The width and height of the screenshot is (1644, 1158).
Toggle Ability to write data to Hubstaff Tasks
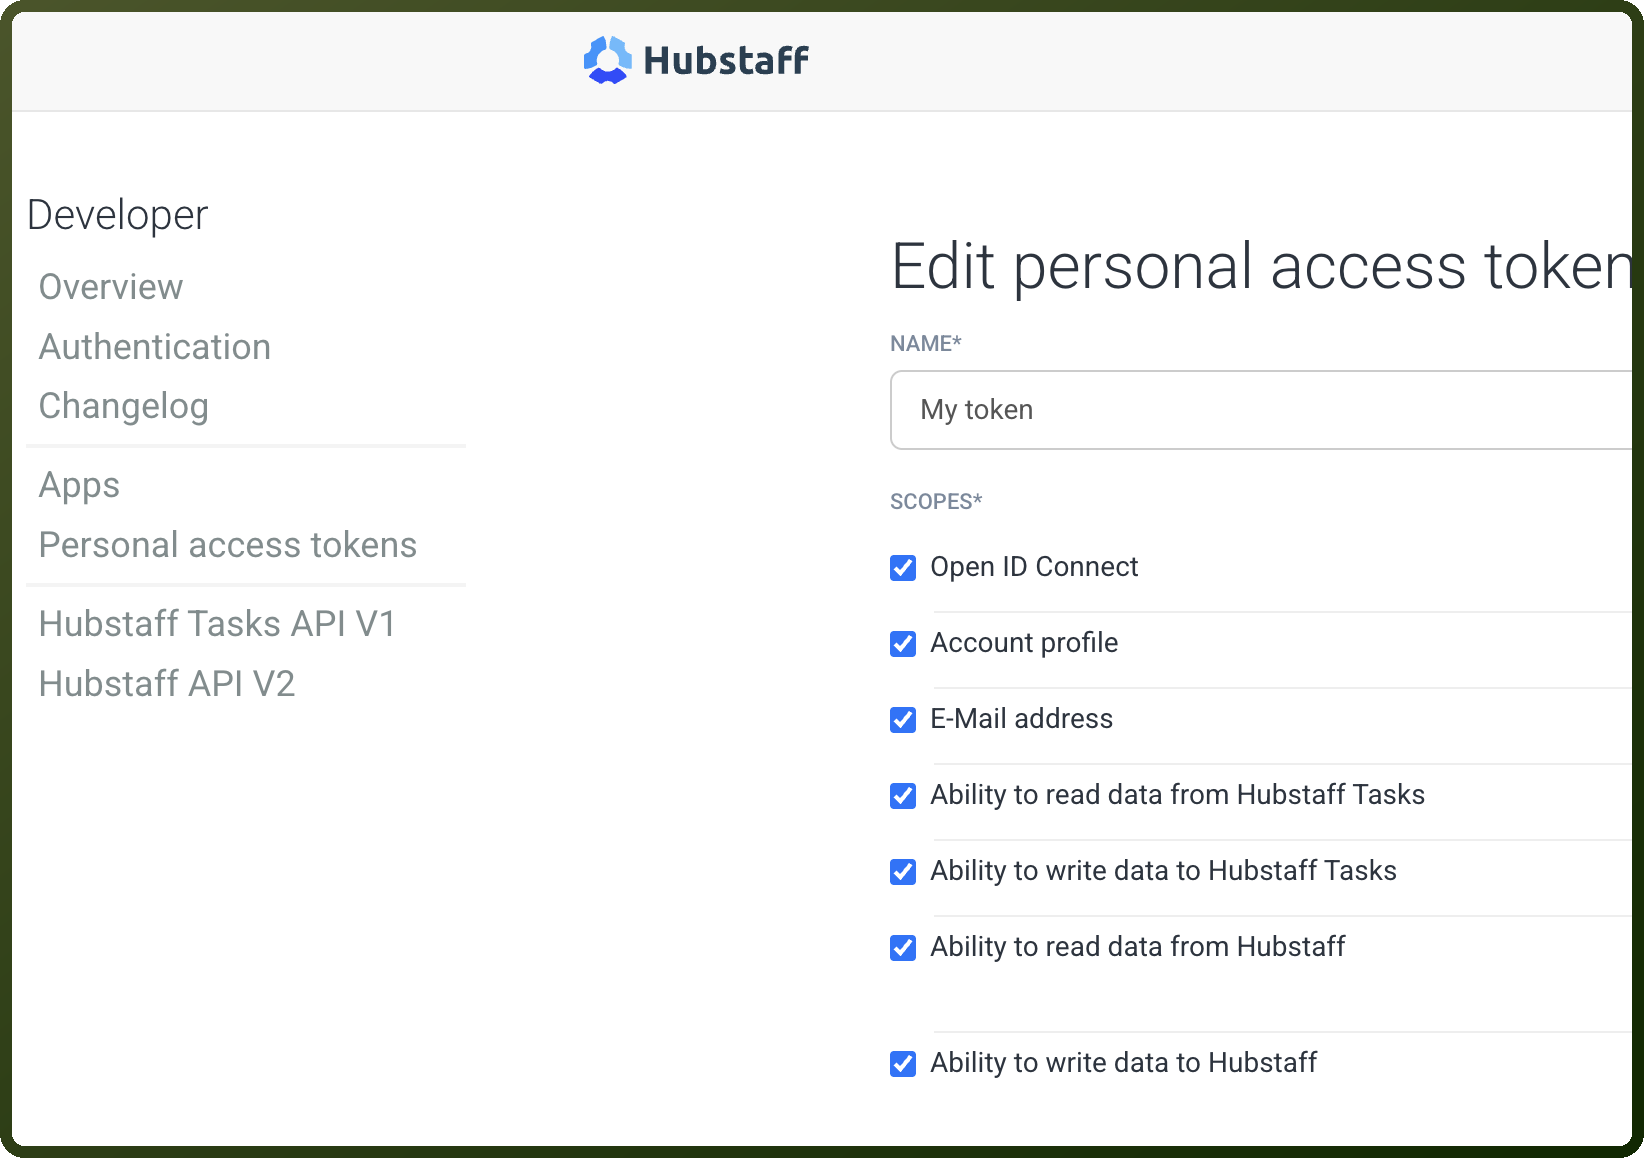(903, 872)
